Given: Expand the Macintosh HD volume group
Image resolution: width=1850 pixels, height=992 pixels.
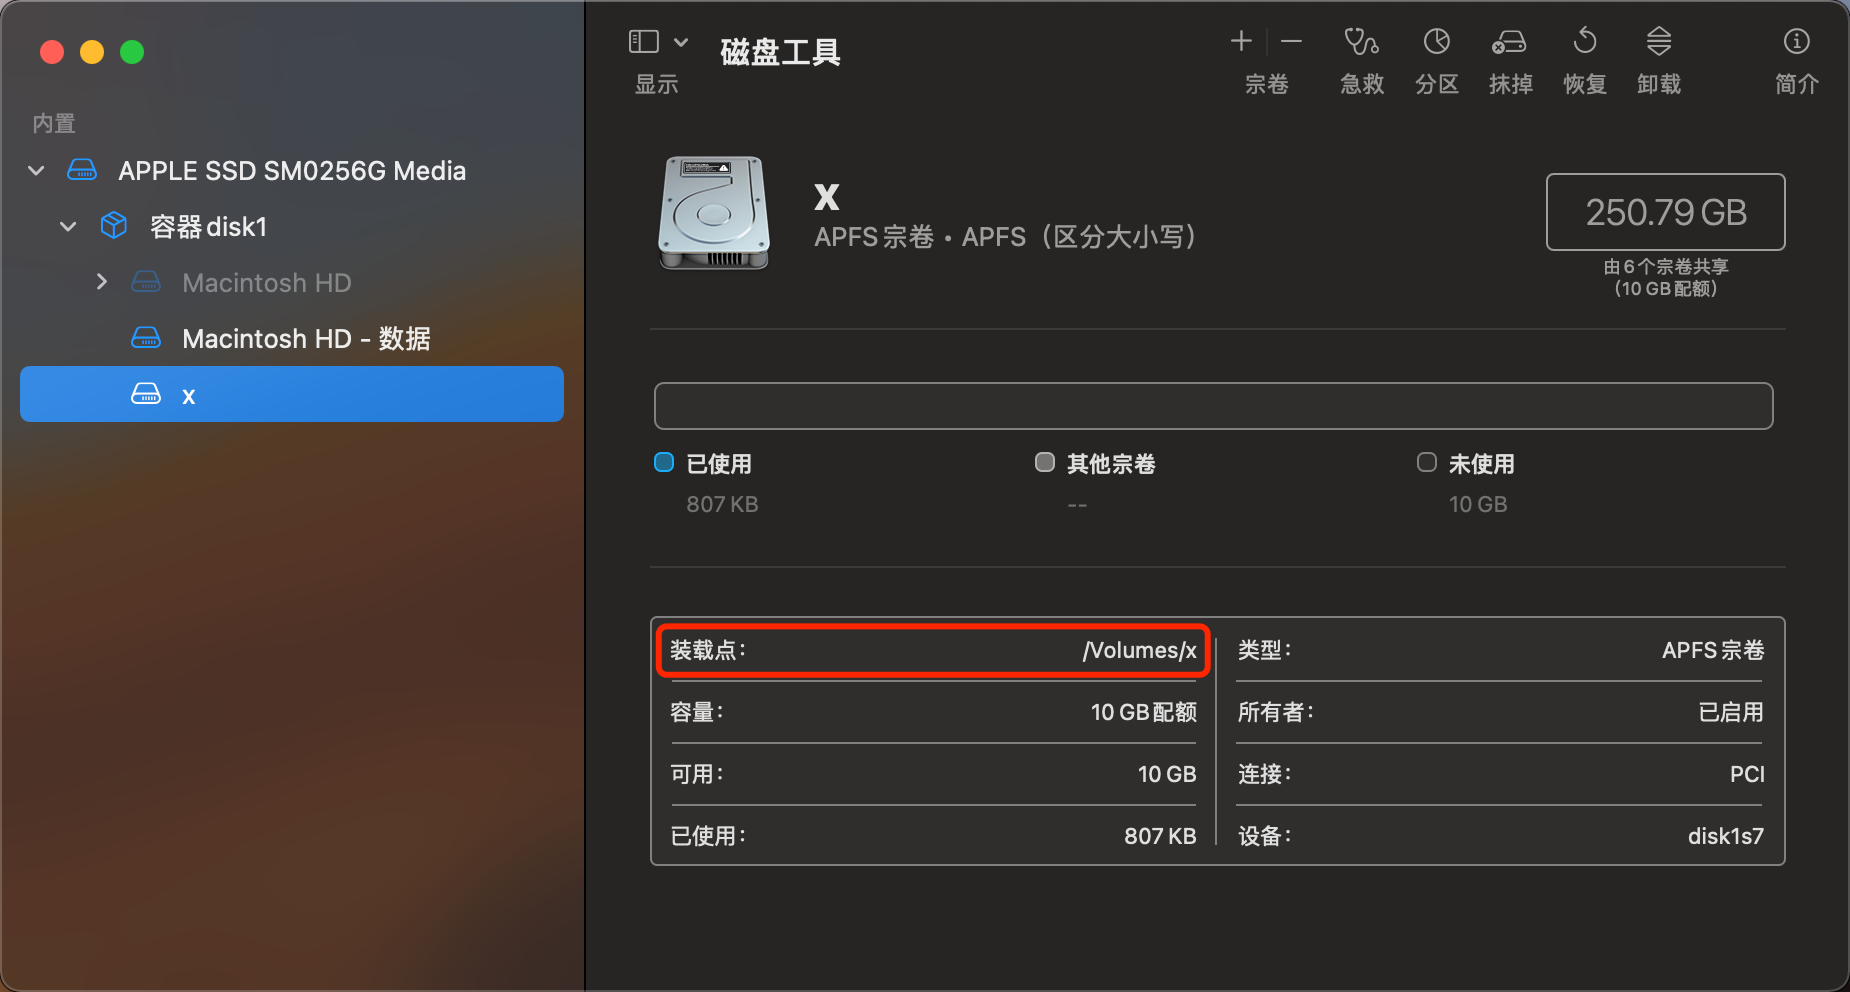Looking at the screenshot, I should coord(101,282).
